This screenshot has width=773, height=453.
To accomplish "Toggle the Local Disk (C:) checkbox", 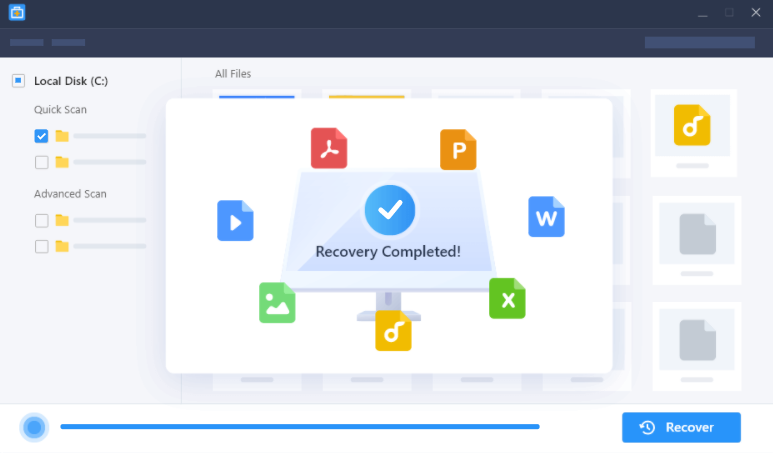I will click(x=18, y=80).
